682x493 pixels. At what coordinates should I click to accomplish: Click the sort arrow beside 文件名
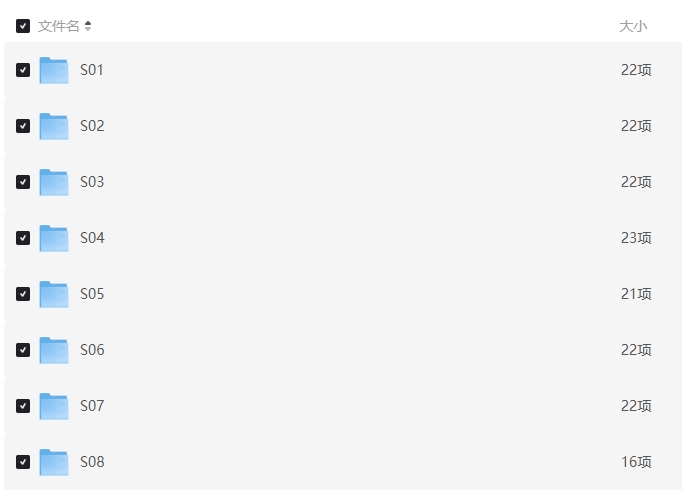[88, 26]
